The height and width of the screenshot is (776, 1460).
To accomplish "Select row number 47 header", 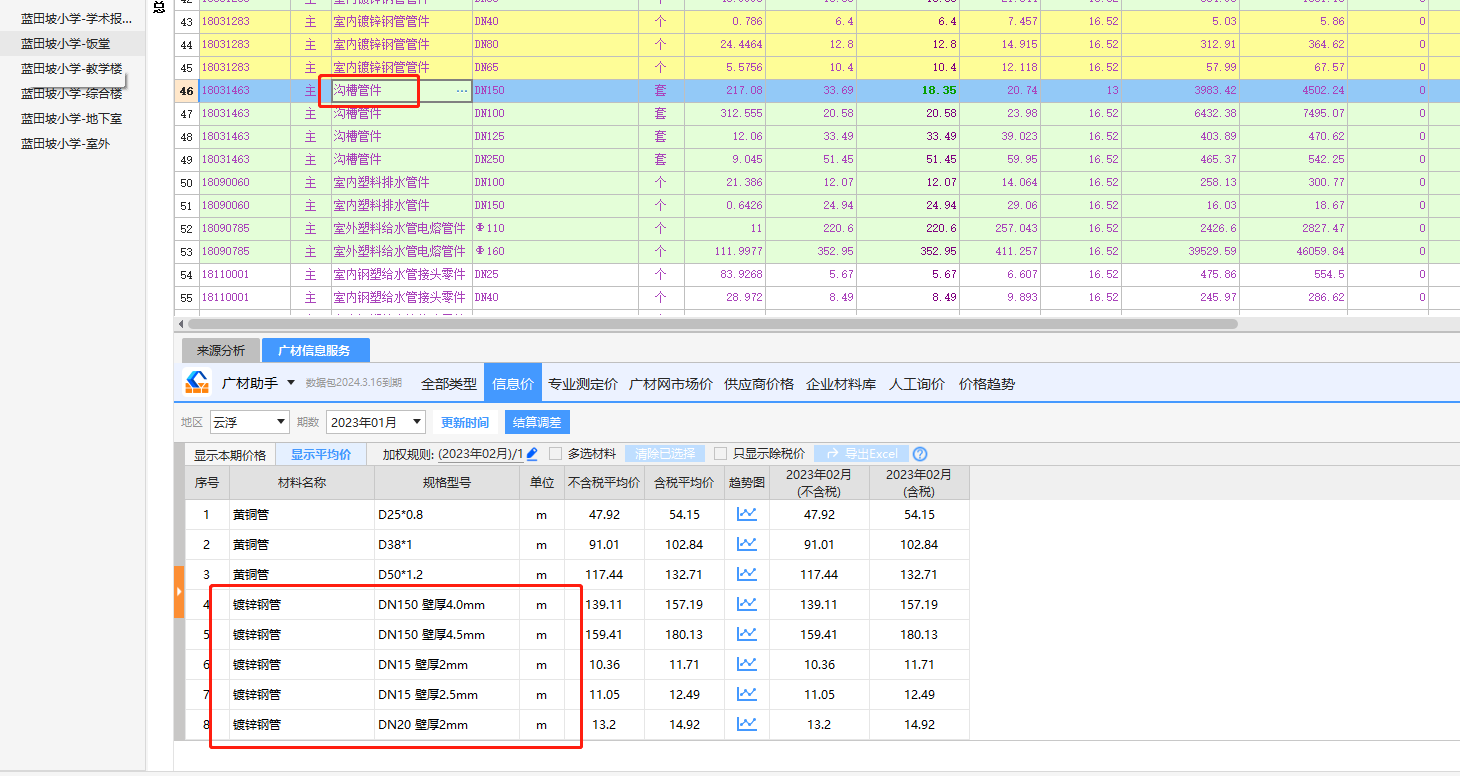I will click(x=186, y=114).
